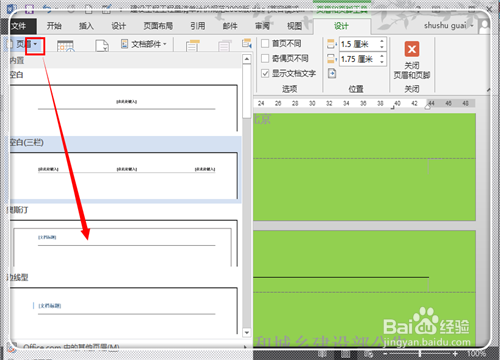
Task: Click the undo icon in quick access toolbar
Action: point(47,9)
